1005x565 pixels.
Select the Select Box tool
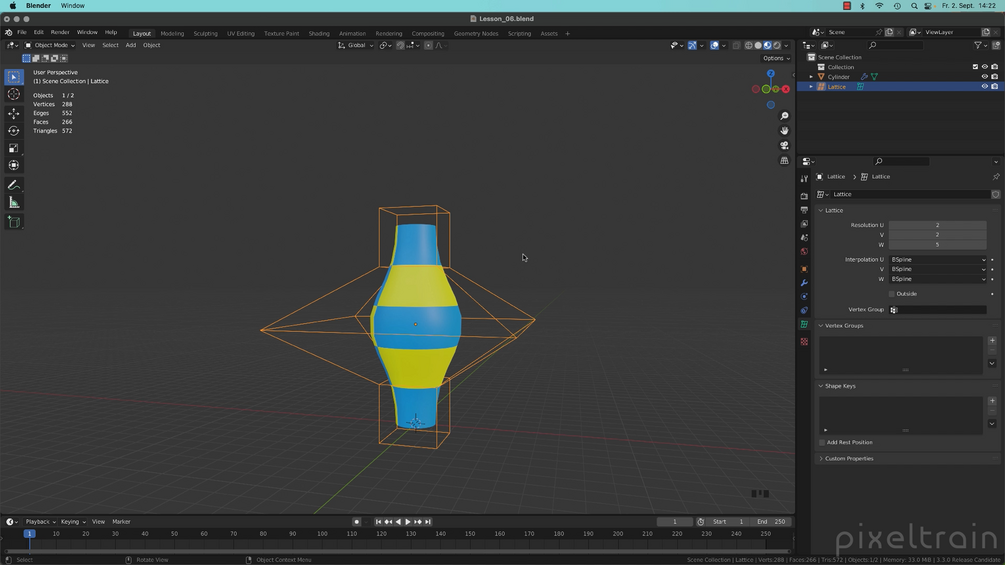click(x=13, y=77)
